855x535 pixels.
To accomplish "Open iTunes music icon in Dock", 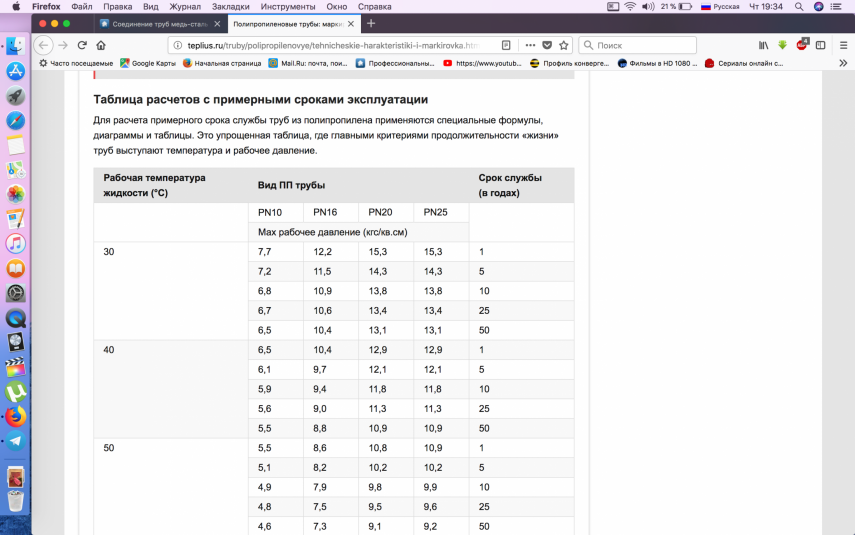I will coord(16,243).
